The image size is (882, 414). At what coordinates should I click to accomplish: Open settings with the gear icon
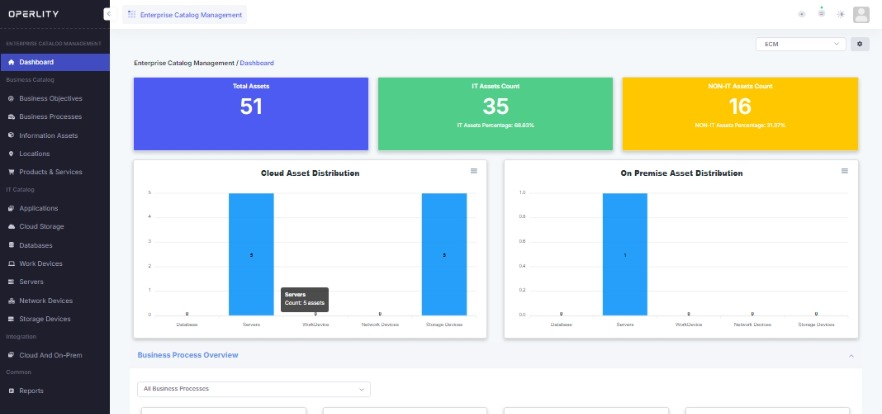(x=860, y=44)
